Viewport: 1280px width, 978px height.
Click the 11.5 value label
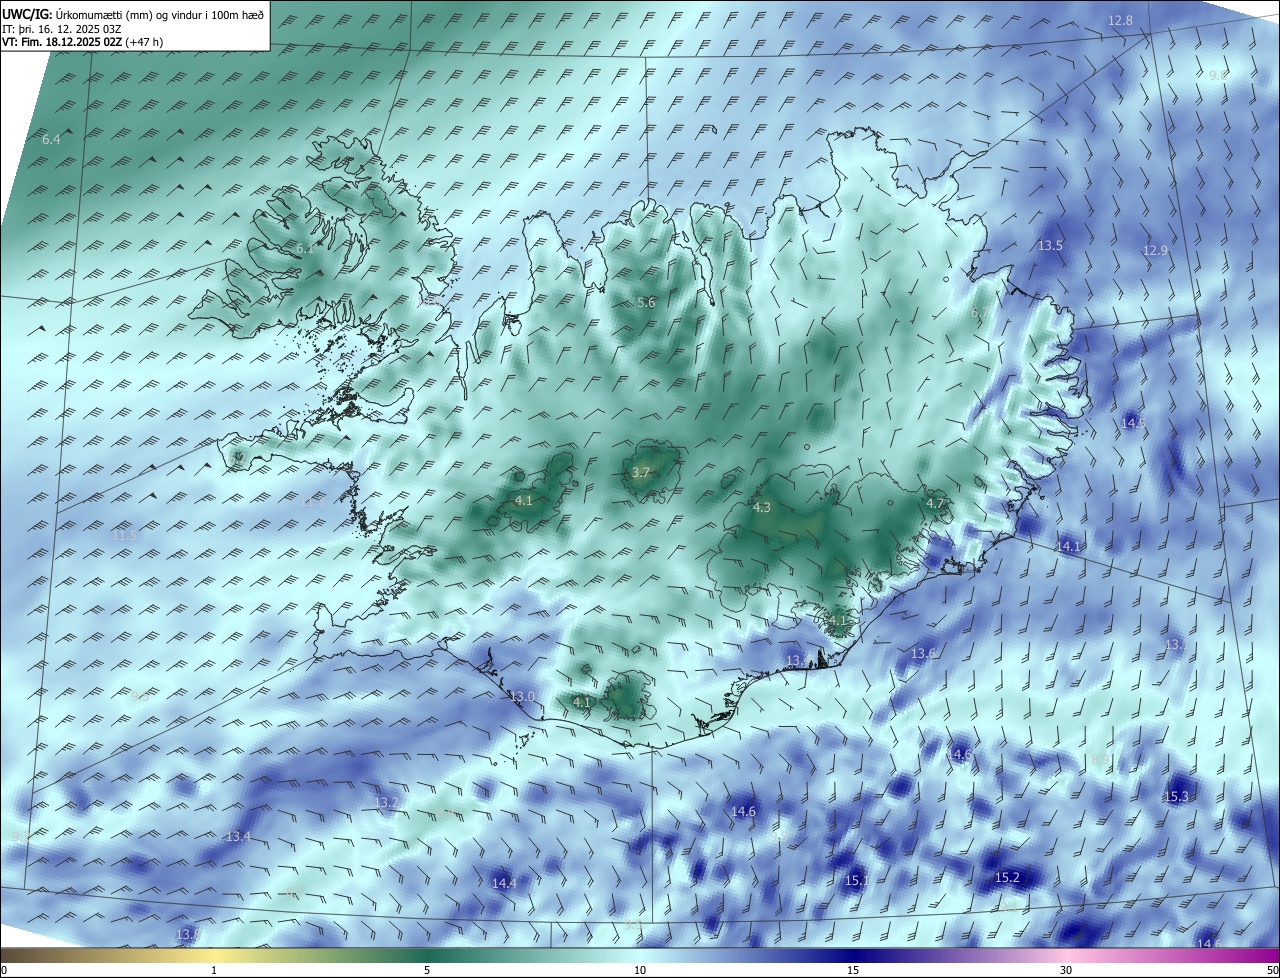pos(123,537)
